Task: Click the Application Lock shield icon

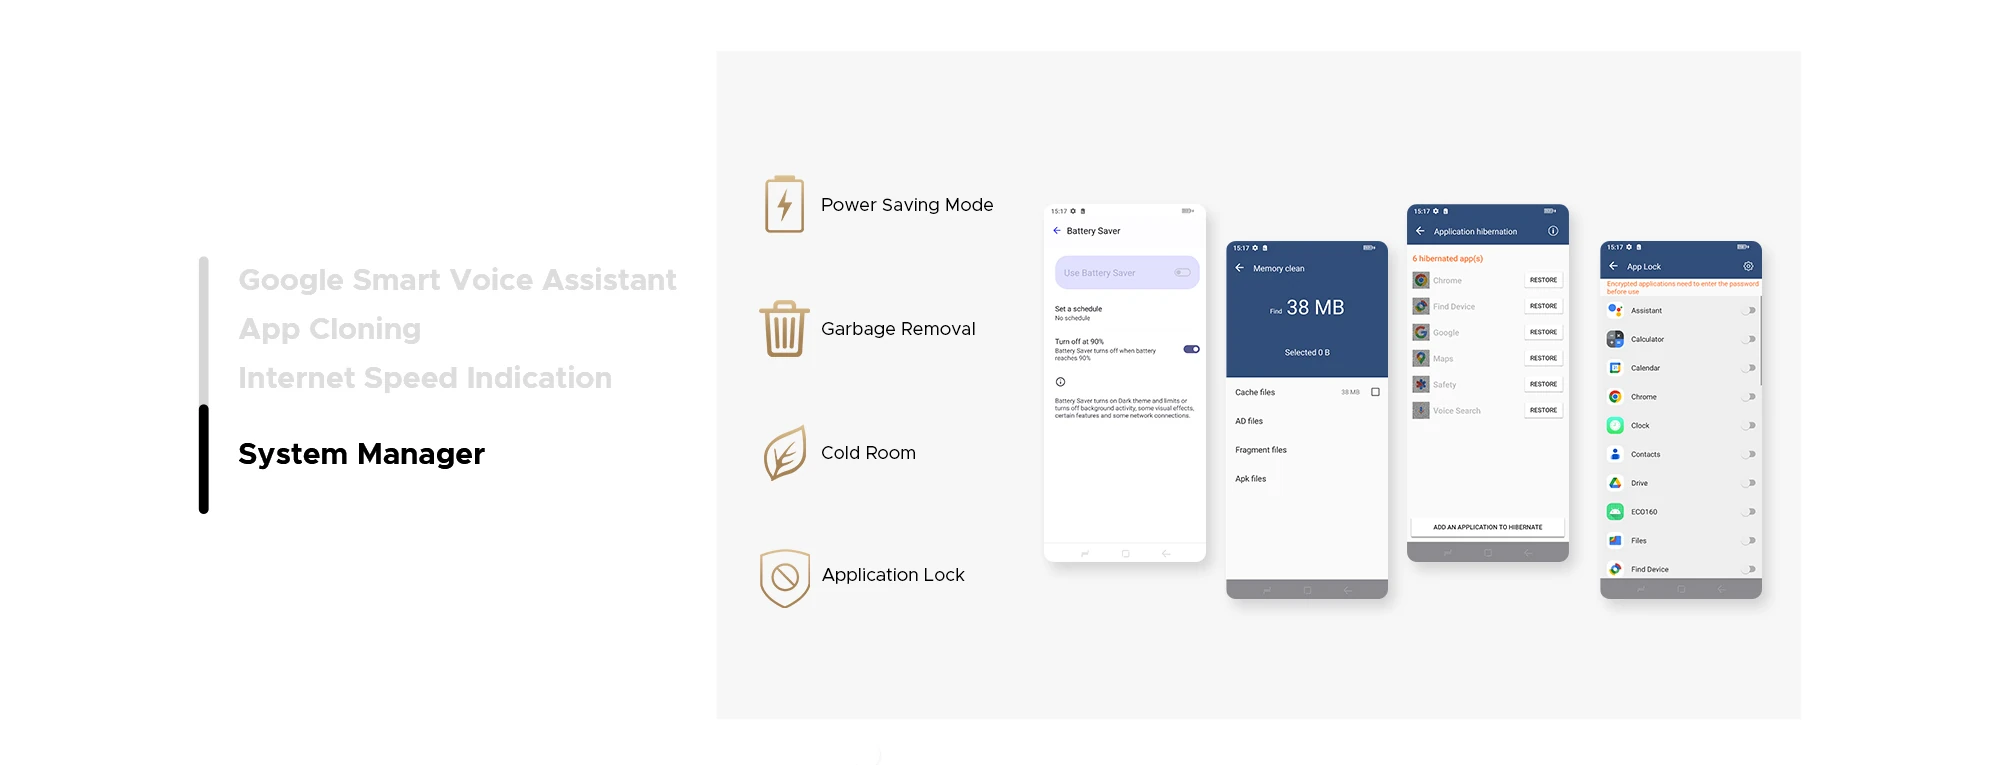Action: 784,577
